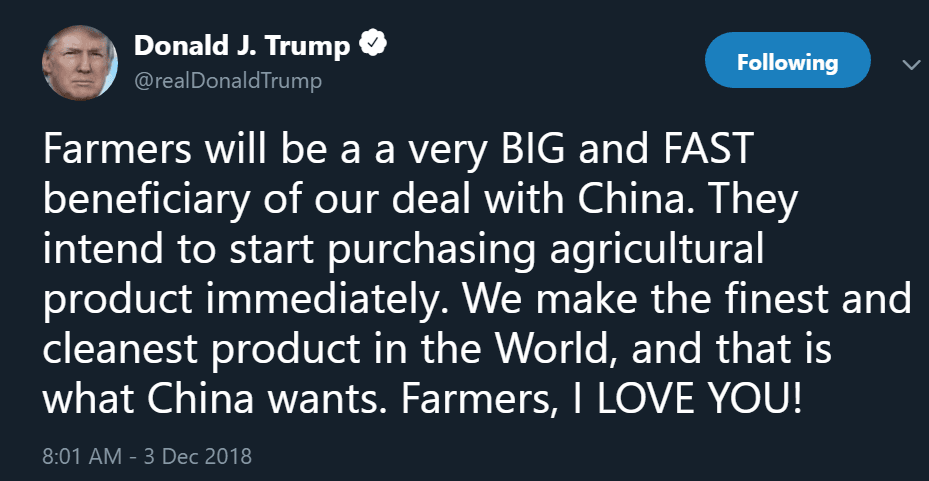Open the 8:01 AM tweet timestamp

82,458
